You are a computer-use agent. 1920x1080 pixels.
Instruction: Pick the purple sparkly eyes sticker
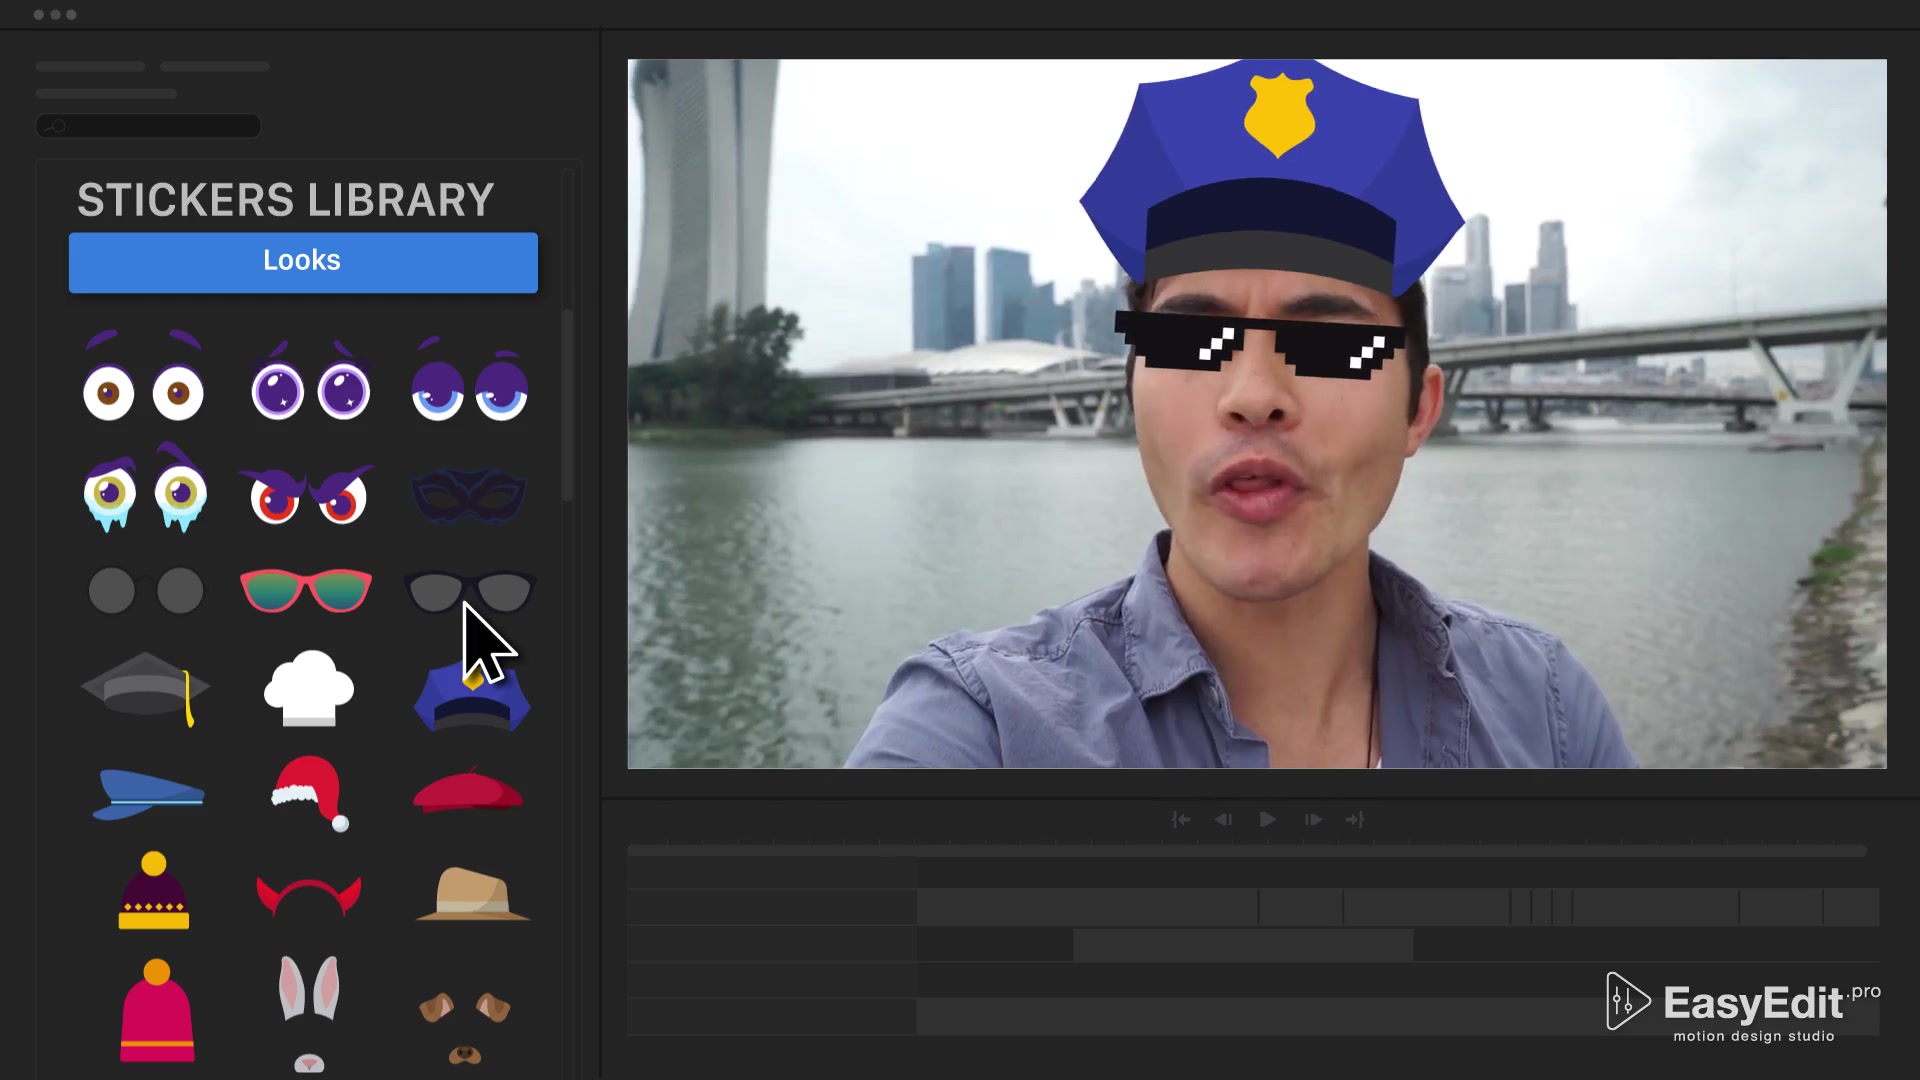click(310, 381)
